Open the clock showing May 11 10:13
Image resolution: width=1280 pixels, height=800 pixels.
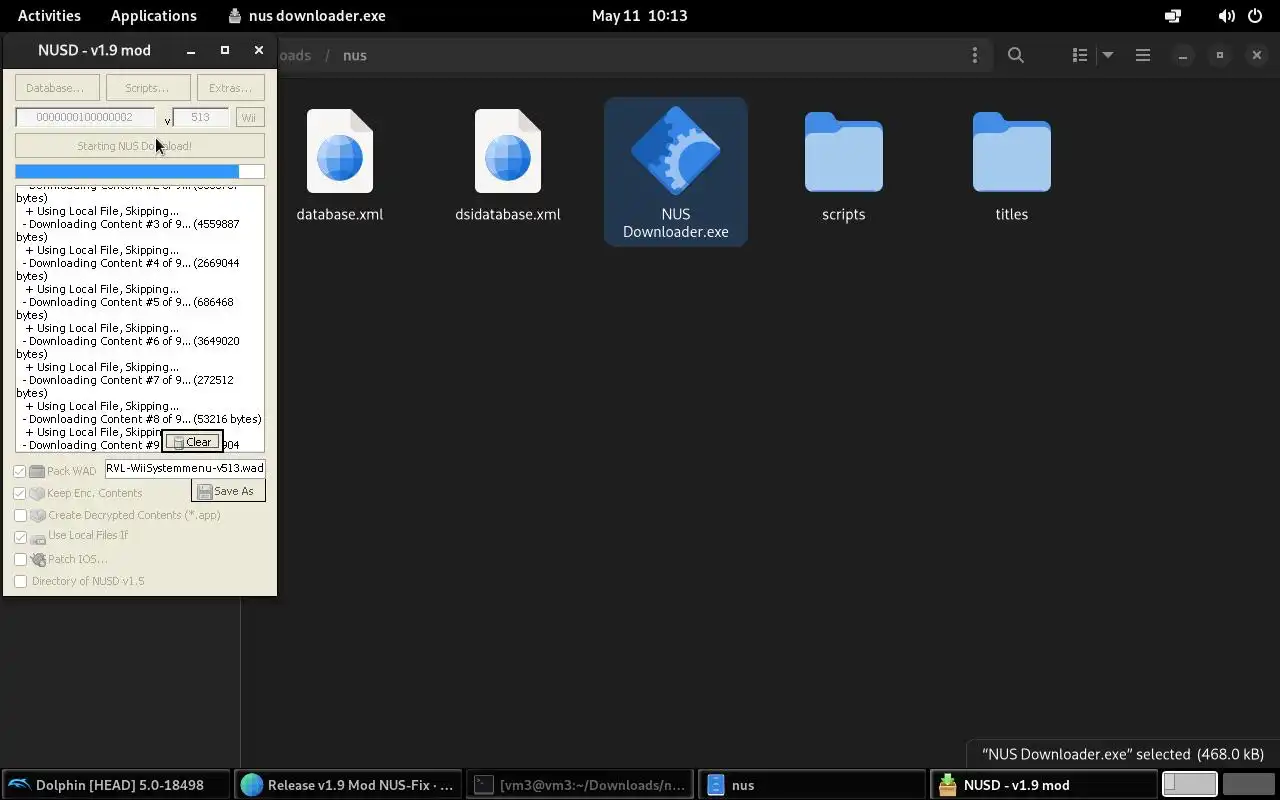click(x=640, y=15)
